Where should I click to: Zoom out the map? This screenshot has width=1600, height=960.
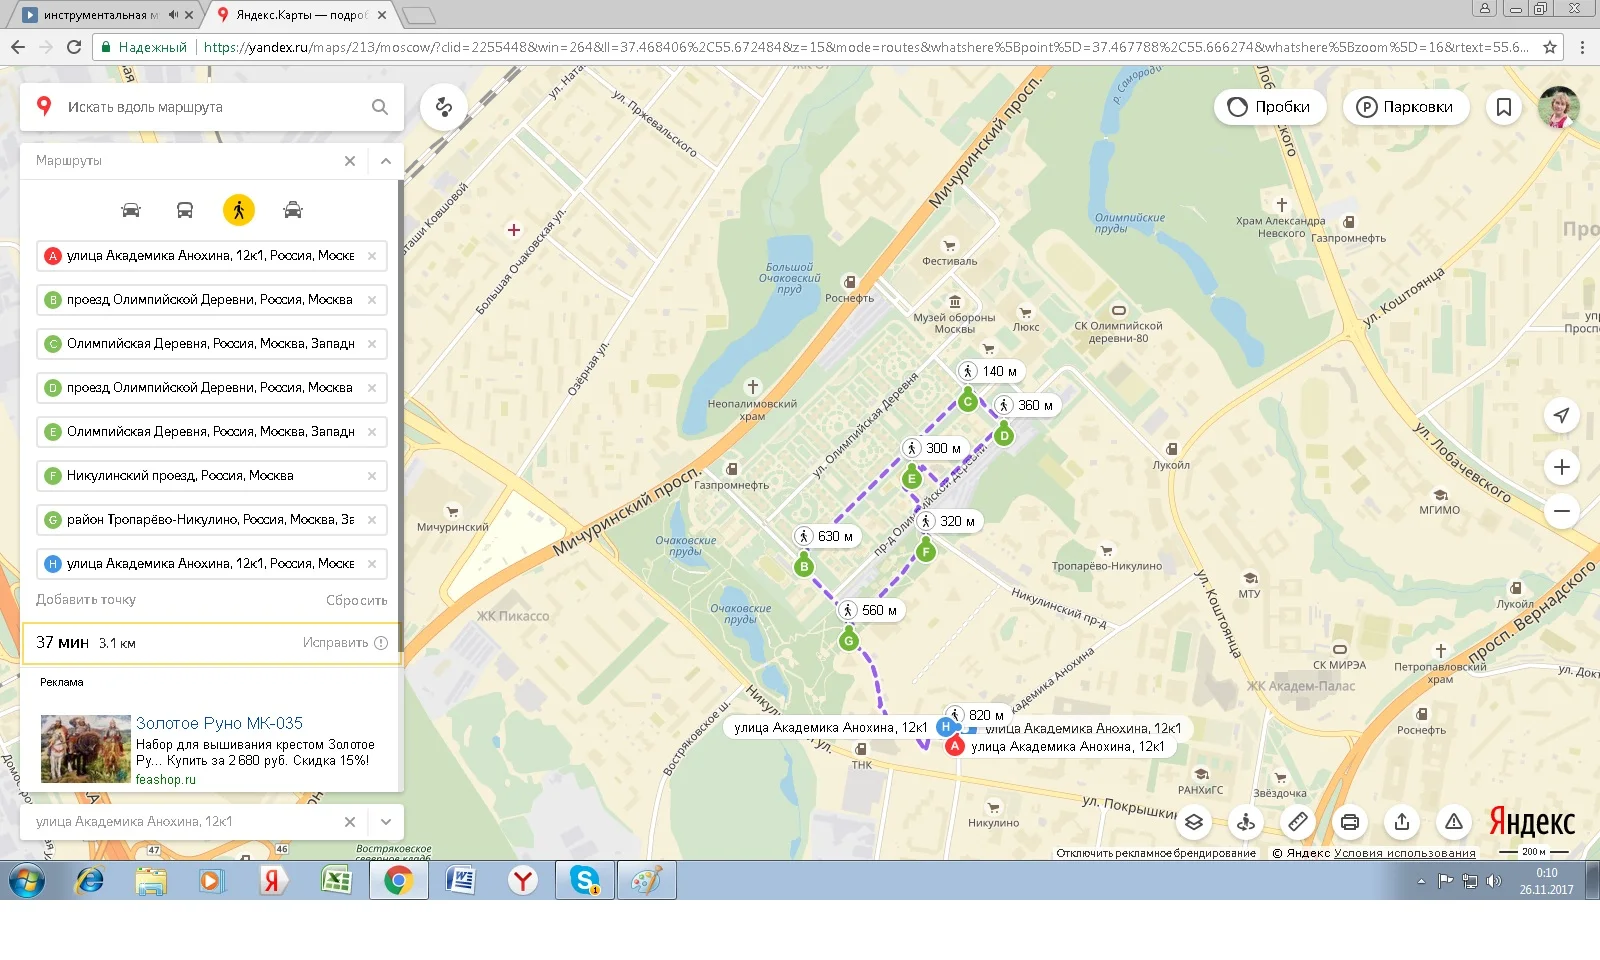coord(1562,511)
